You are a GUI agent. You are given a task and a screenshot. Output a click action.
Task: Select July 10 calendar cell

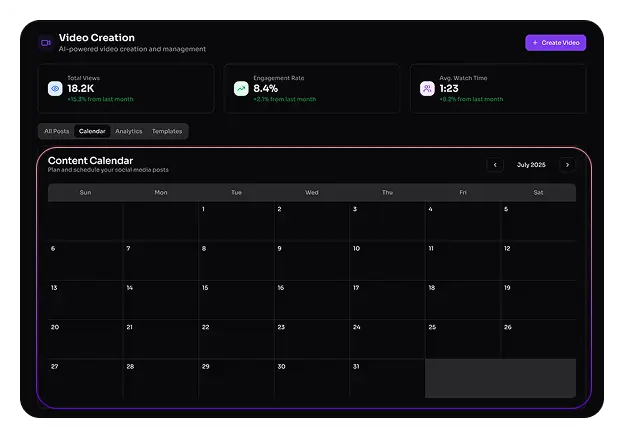click(x=387, y=260)
